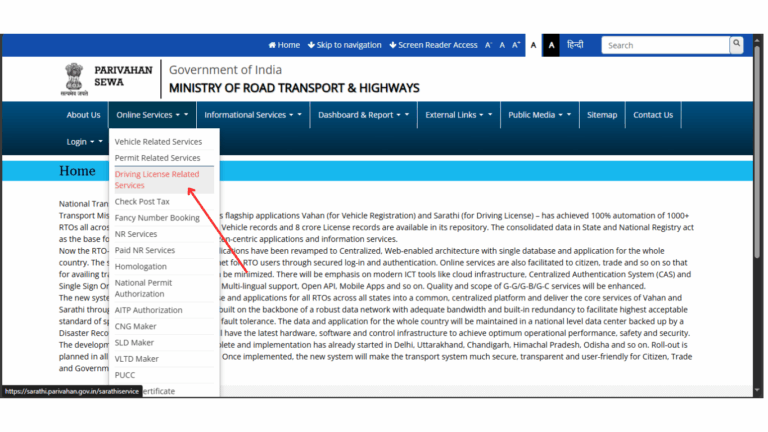
Task: Expand the Dashboard & Report dropdown
Action: 360,115
